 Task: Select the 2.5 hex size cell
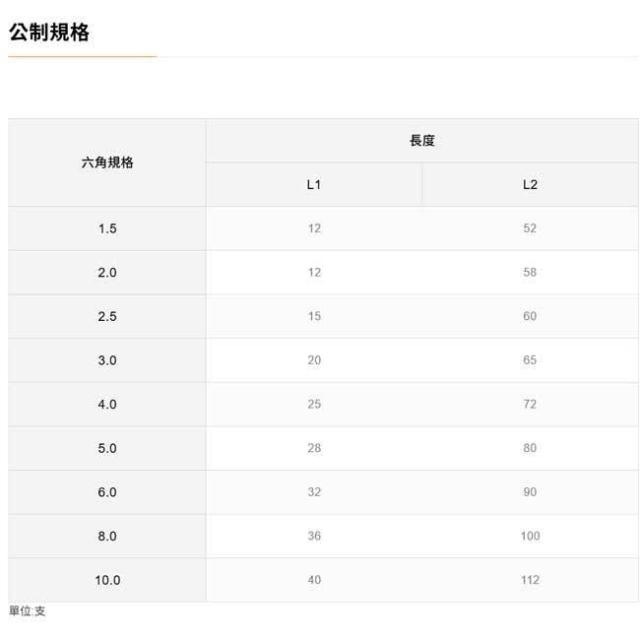107,317
